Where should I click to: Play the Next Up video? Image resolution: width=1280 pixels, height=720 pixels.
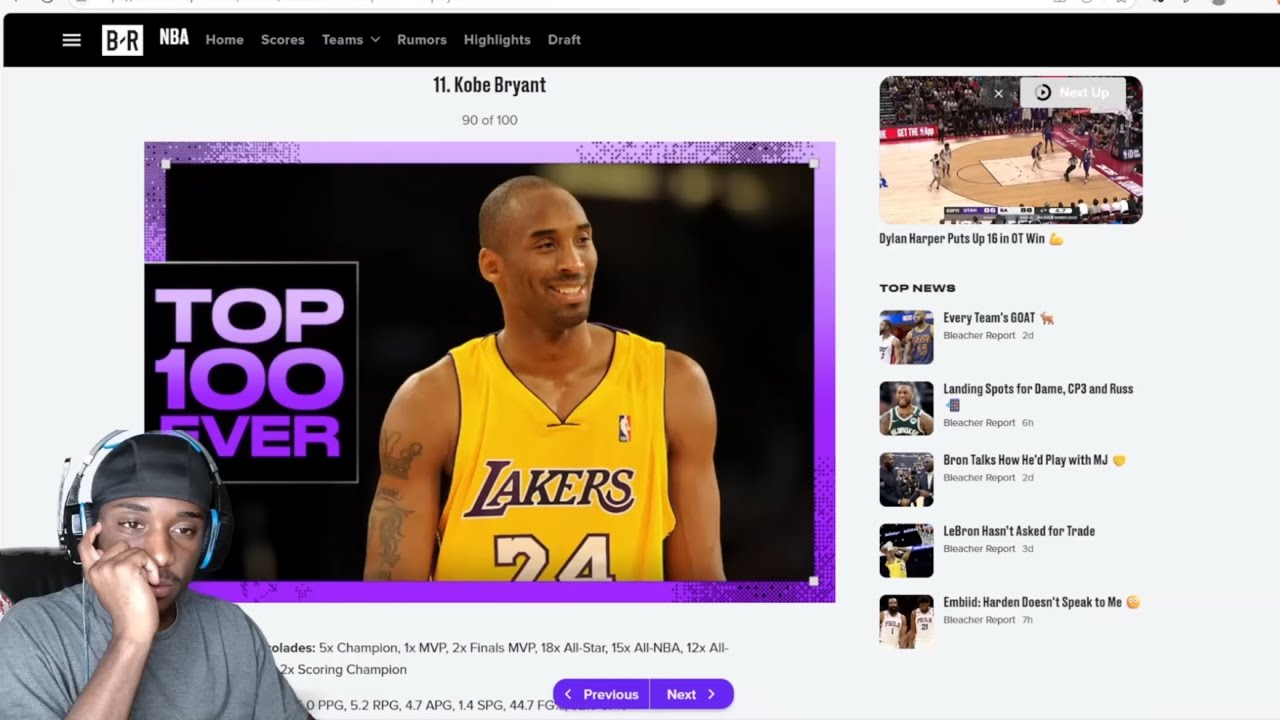(1072, 93)
